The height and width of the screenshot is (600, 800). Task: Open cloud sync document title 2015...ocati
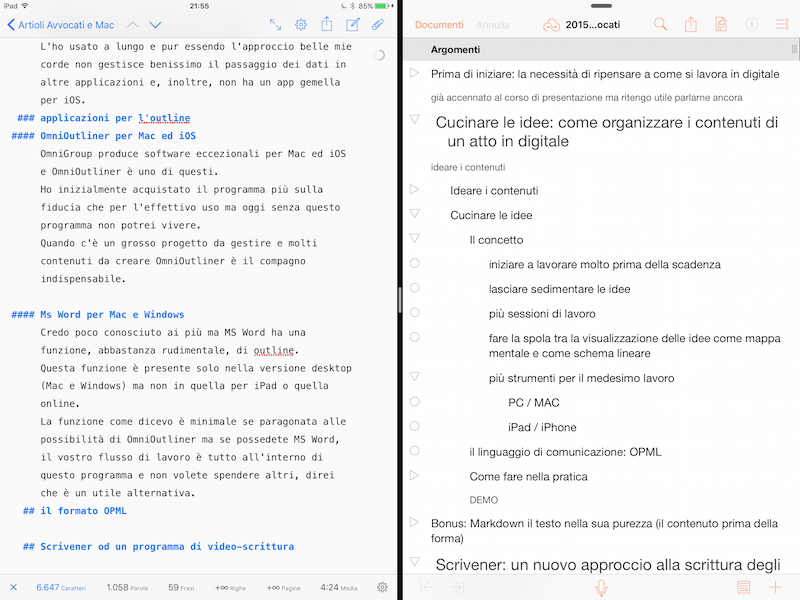click(x=582, y=25)
